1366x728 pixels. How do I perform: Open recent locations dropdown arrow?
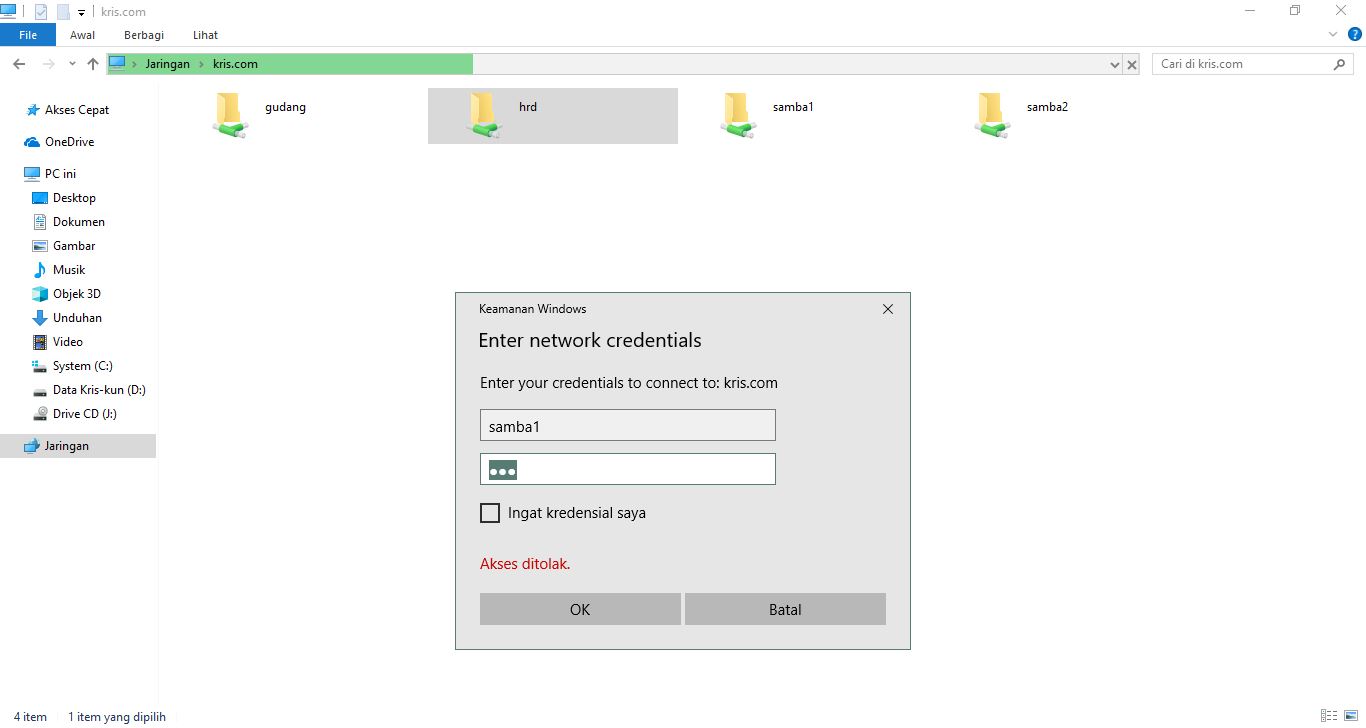pyautogui.click(x=72, y=64)
